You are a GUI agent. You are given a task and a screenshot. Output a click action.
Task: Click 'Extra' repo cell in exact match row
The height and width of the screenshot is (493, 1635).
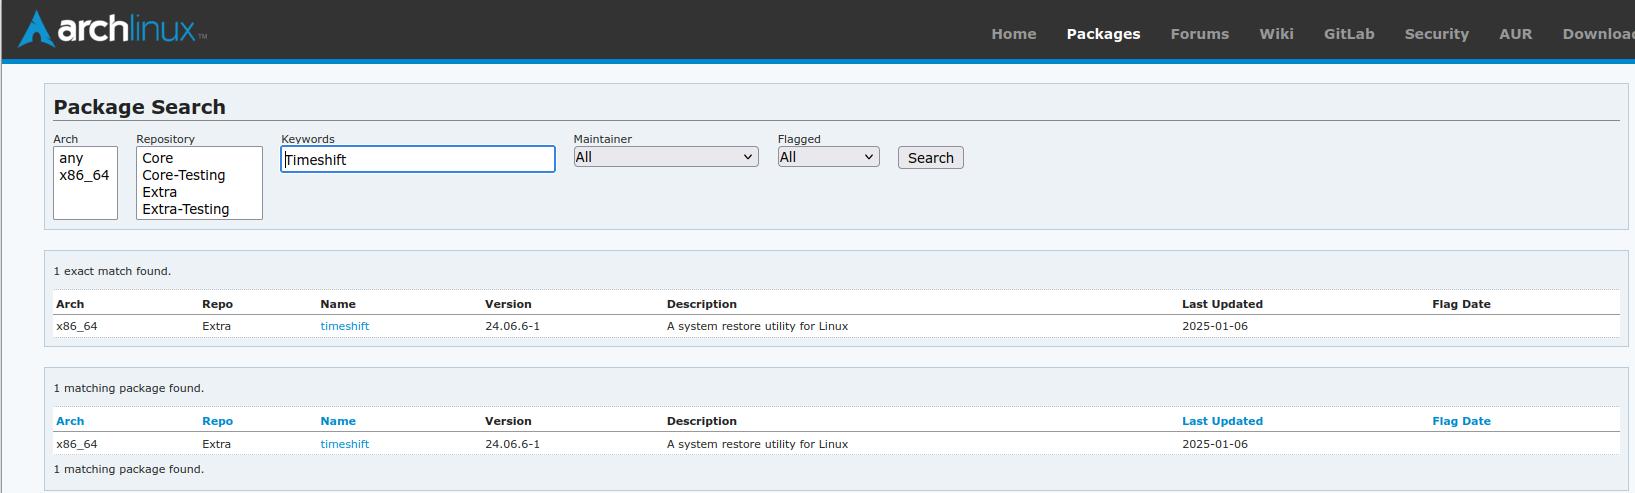216,326
